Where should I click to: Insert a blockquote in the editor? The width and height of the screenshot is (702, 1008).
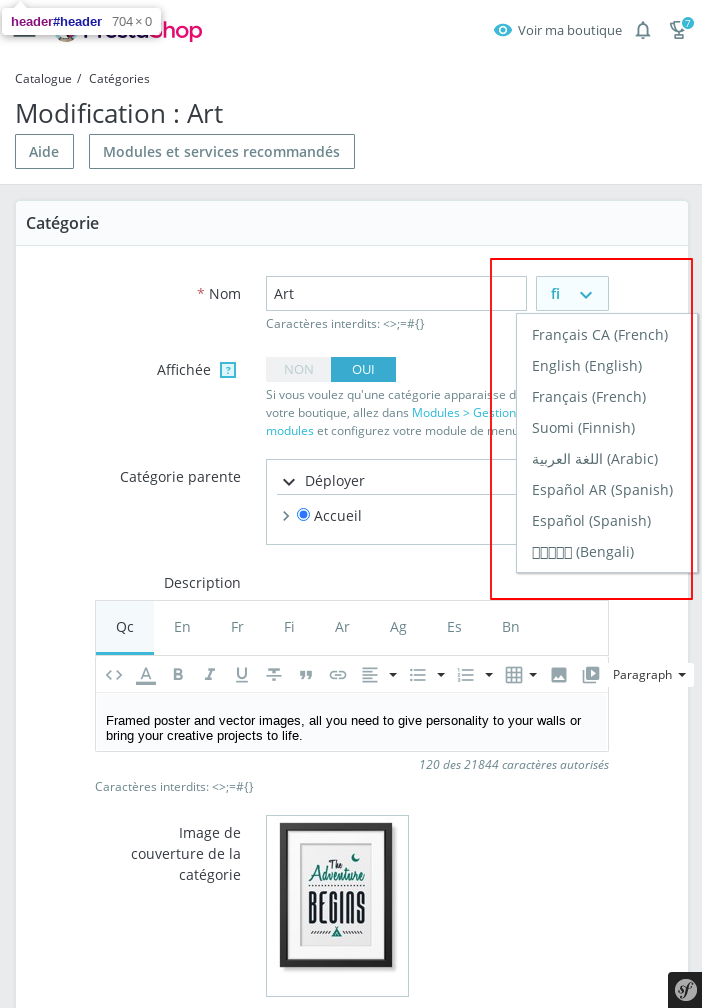tap(306, 674)
